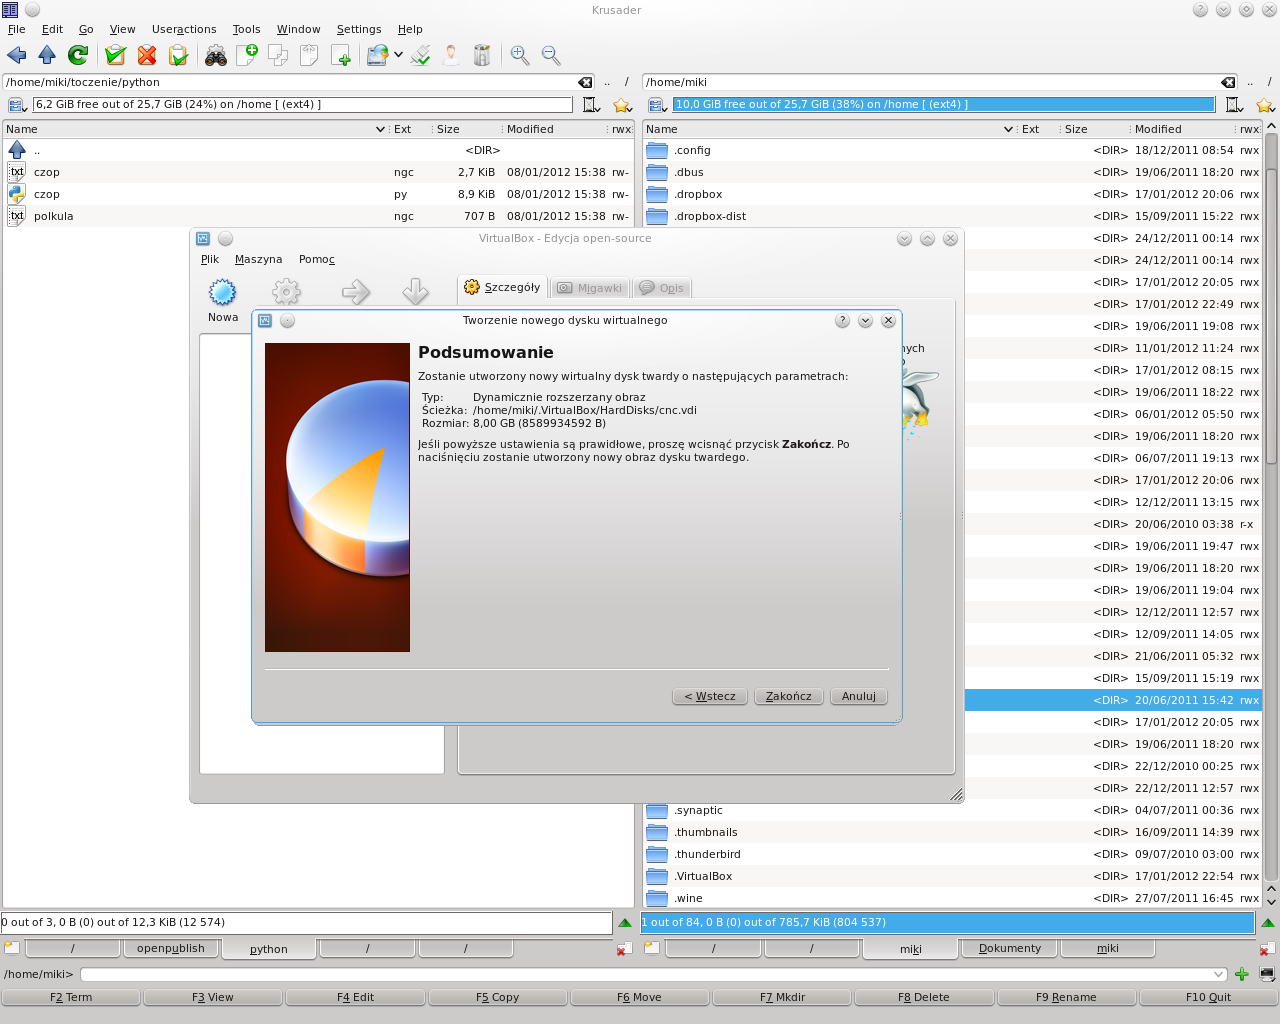The image size is (1280, 1024).
Task: Click the down arrow discard icon in VirtualBox
Action: pyautogui.click(x=416, y=292)
